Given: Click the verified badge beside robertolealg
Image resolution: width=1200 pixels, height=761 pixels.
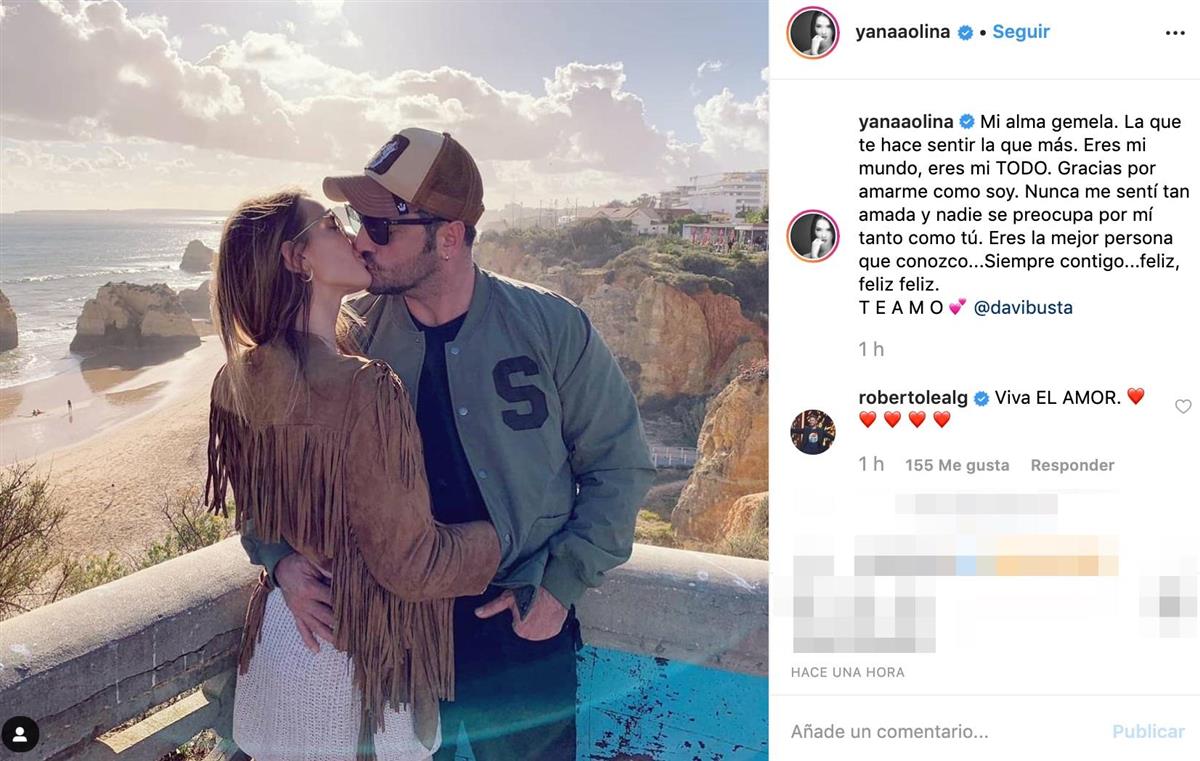Looking at the screenshot, I should click(x=981, y=398).
